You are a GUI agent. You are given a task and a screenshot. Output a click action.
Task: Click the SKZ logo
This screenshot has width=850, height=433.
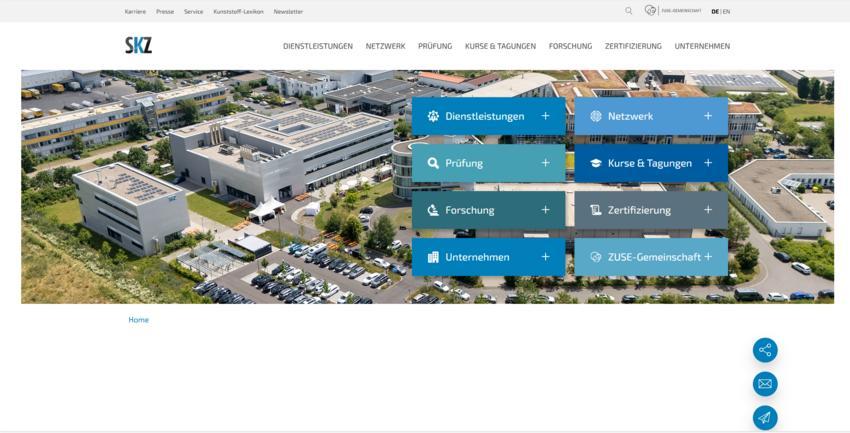pos(138,46)
